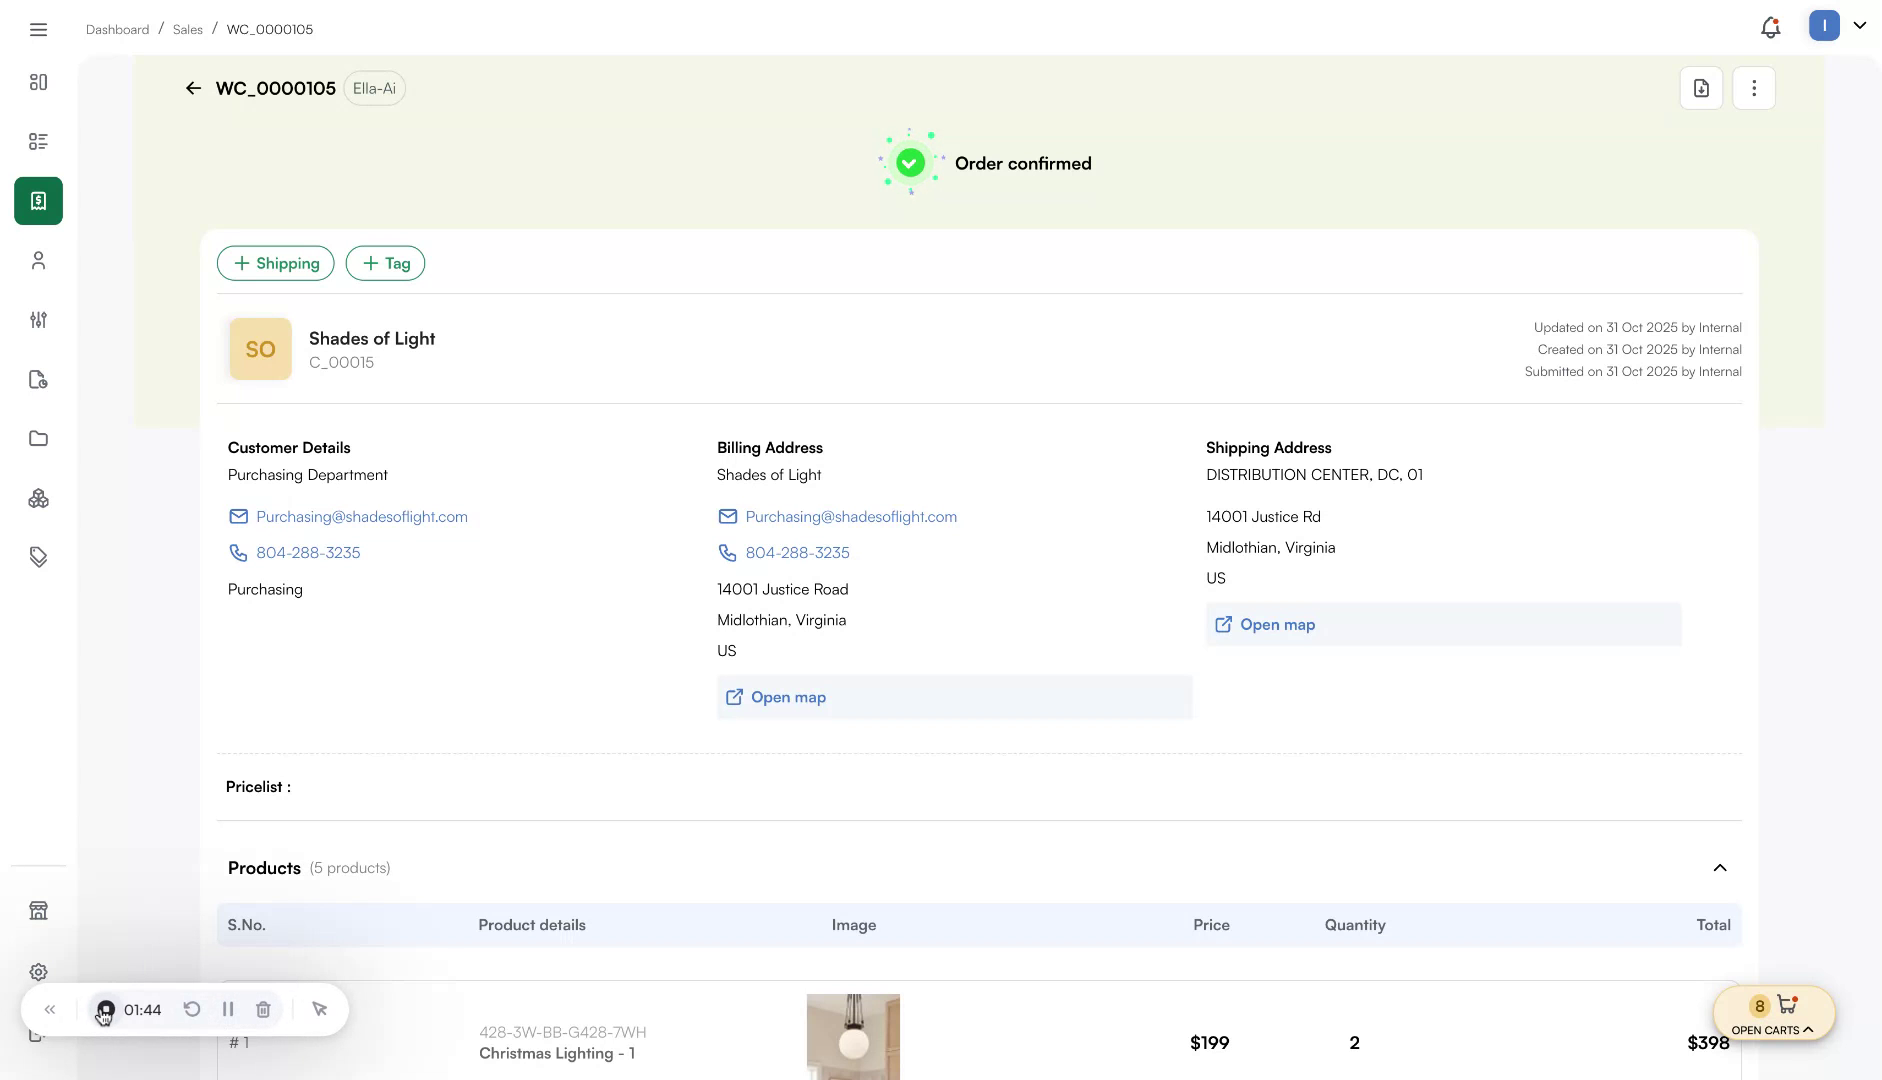The image size is (1882, 1080).
Task: Open the Dashboard grid icon in sidebar
Action: click(38, 82)
